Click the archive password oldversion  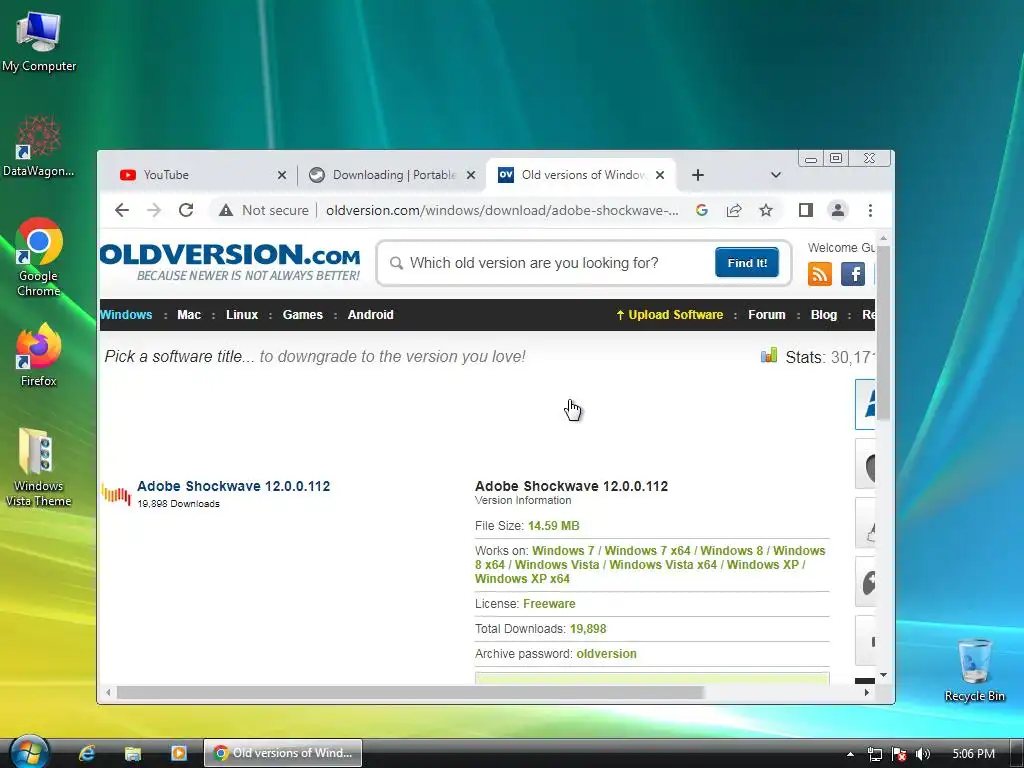(x=606, y=654)
